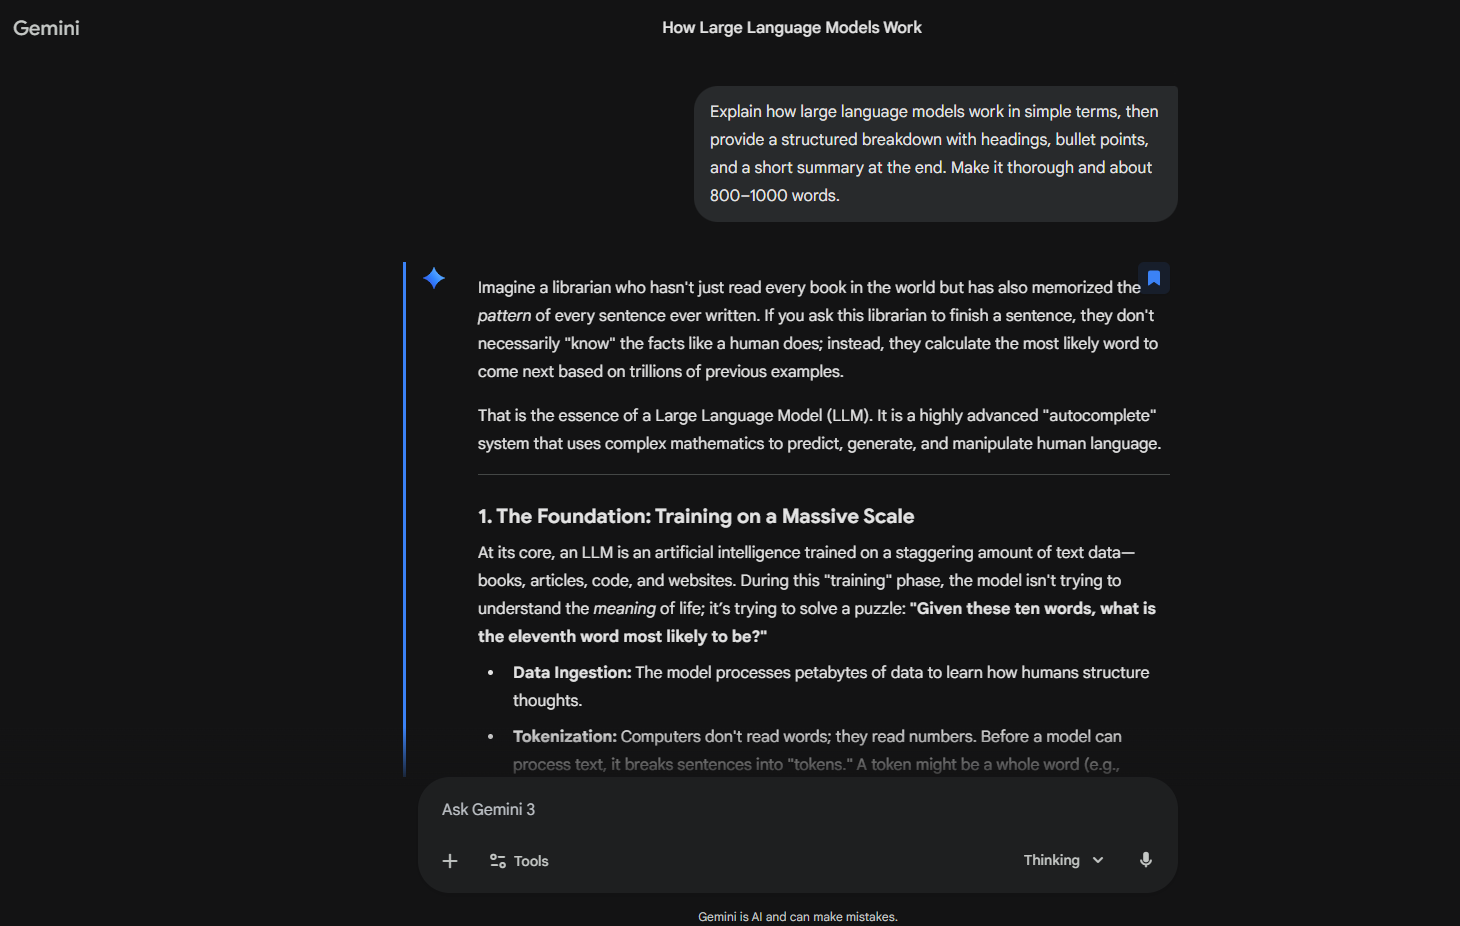Expand the chevron beside Thinking

point(1097,860)
